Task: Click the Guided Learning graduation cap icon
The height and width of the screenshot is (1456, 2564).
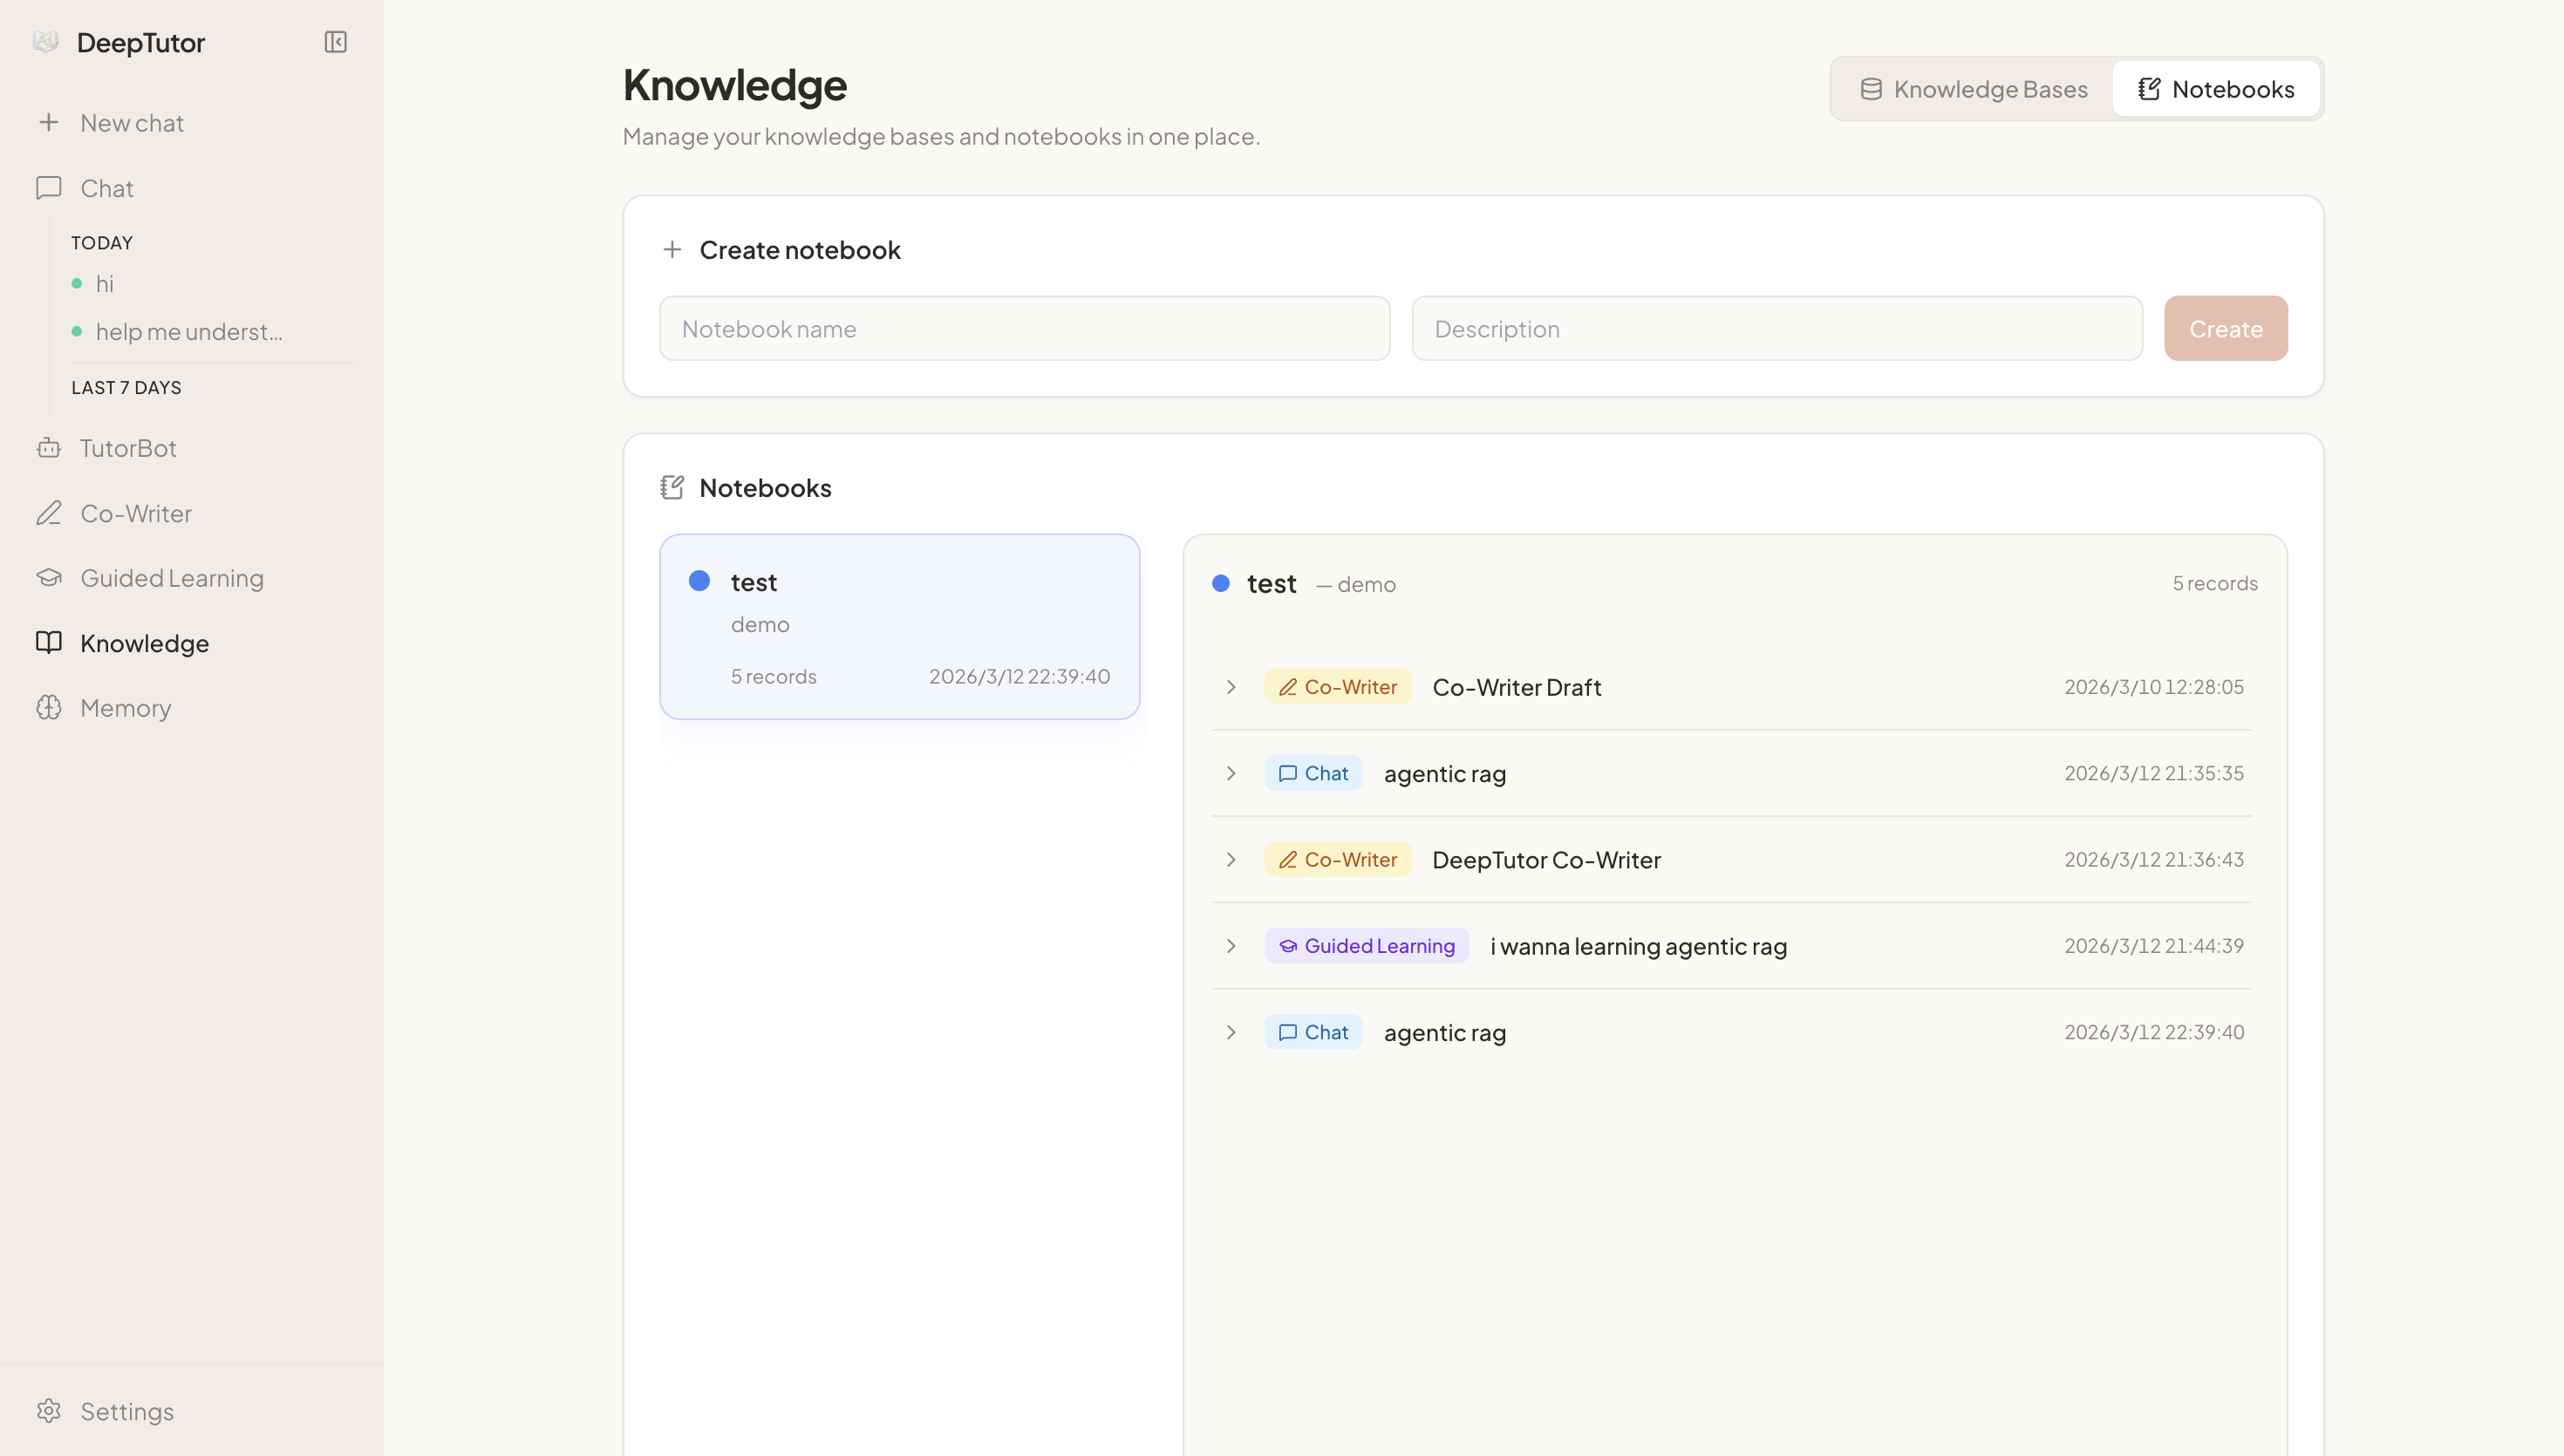Action: (x=49, y=577)
